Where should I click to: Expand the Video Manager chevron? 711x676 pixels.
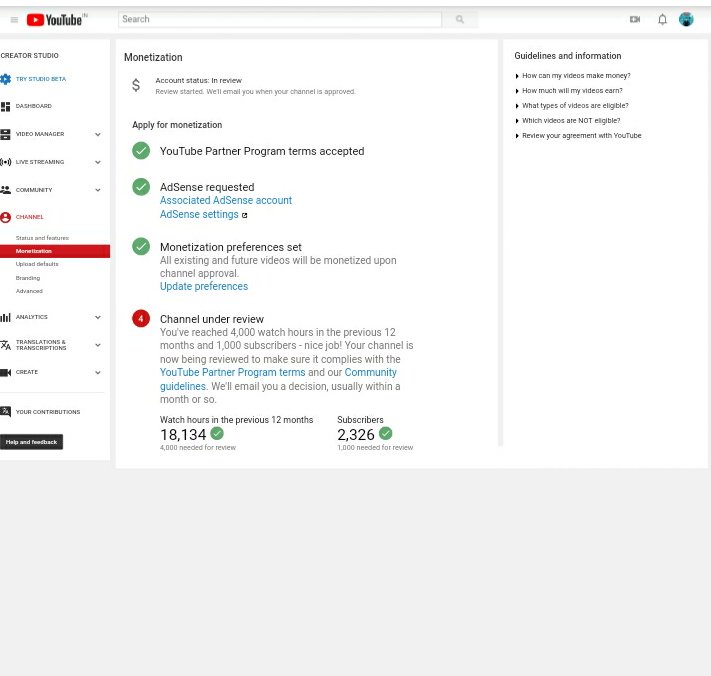97,134
